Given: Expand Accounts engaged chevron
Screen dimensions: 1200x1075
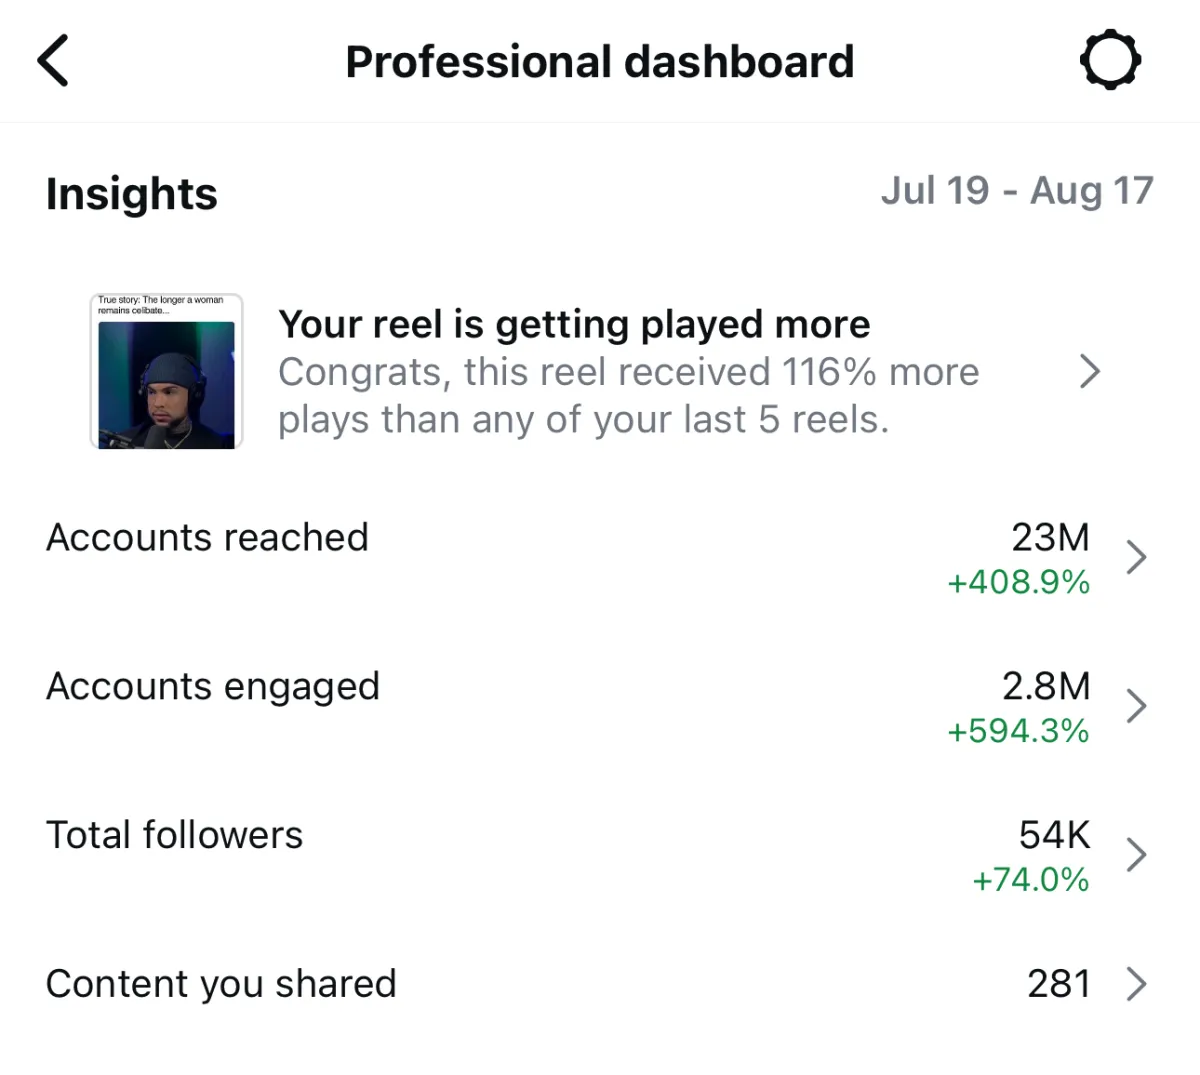Looking at the screenshot, I should tap(1136, 706).
